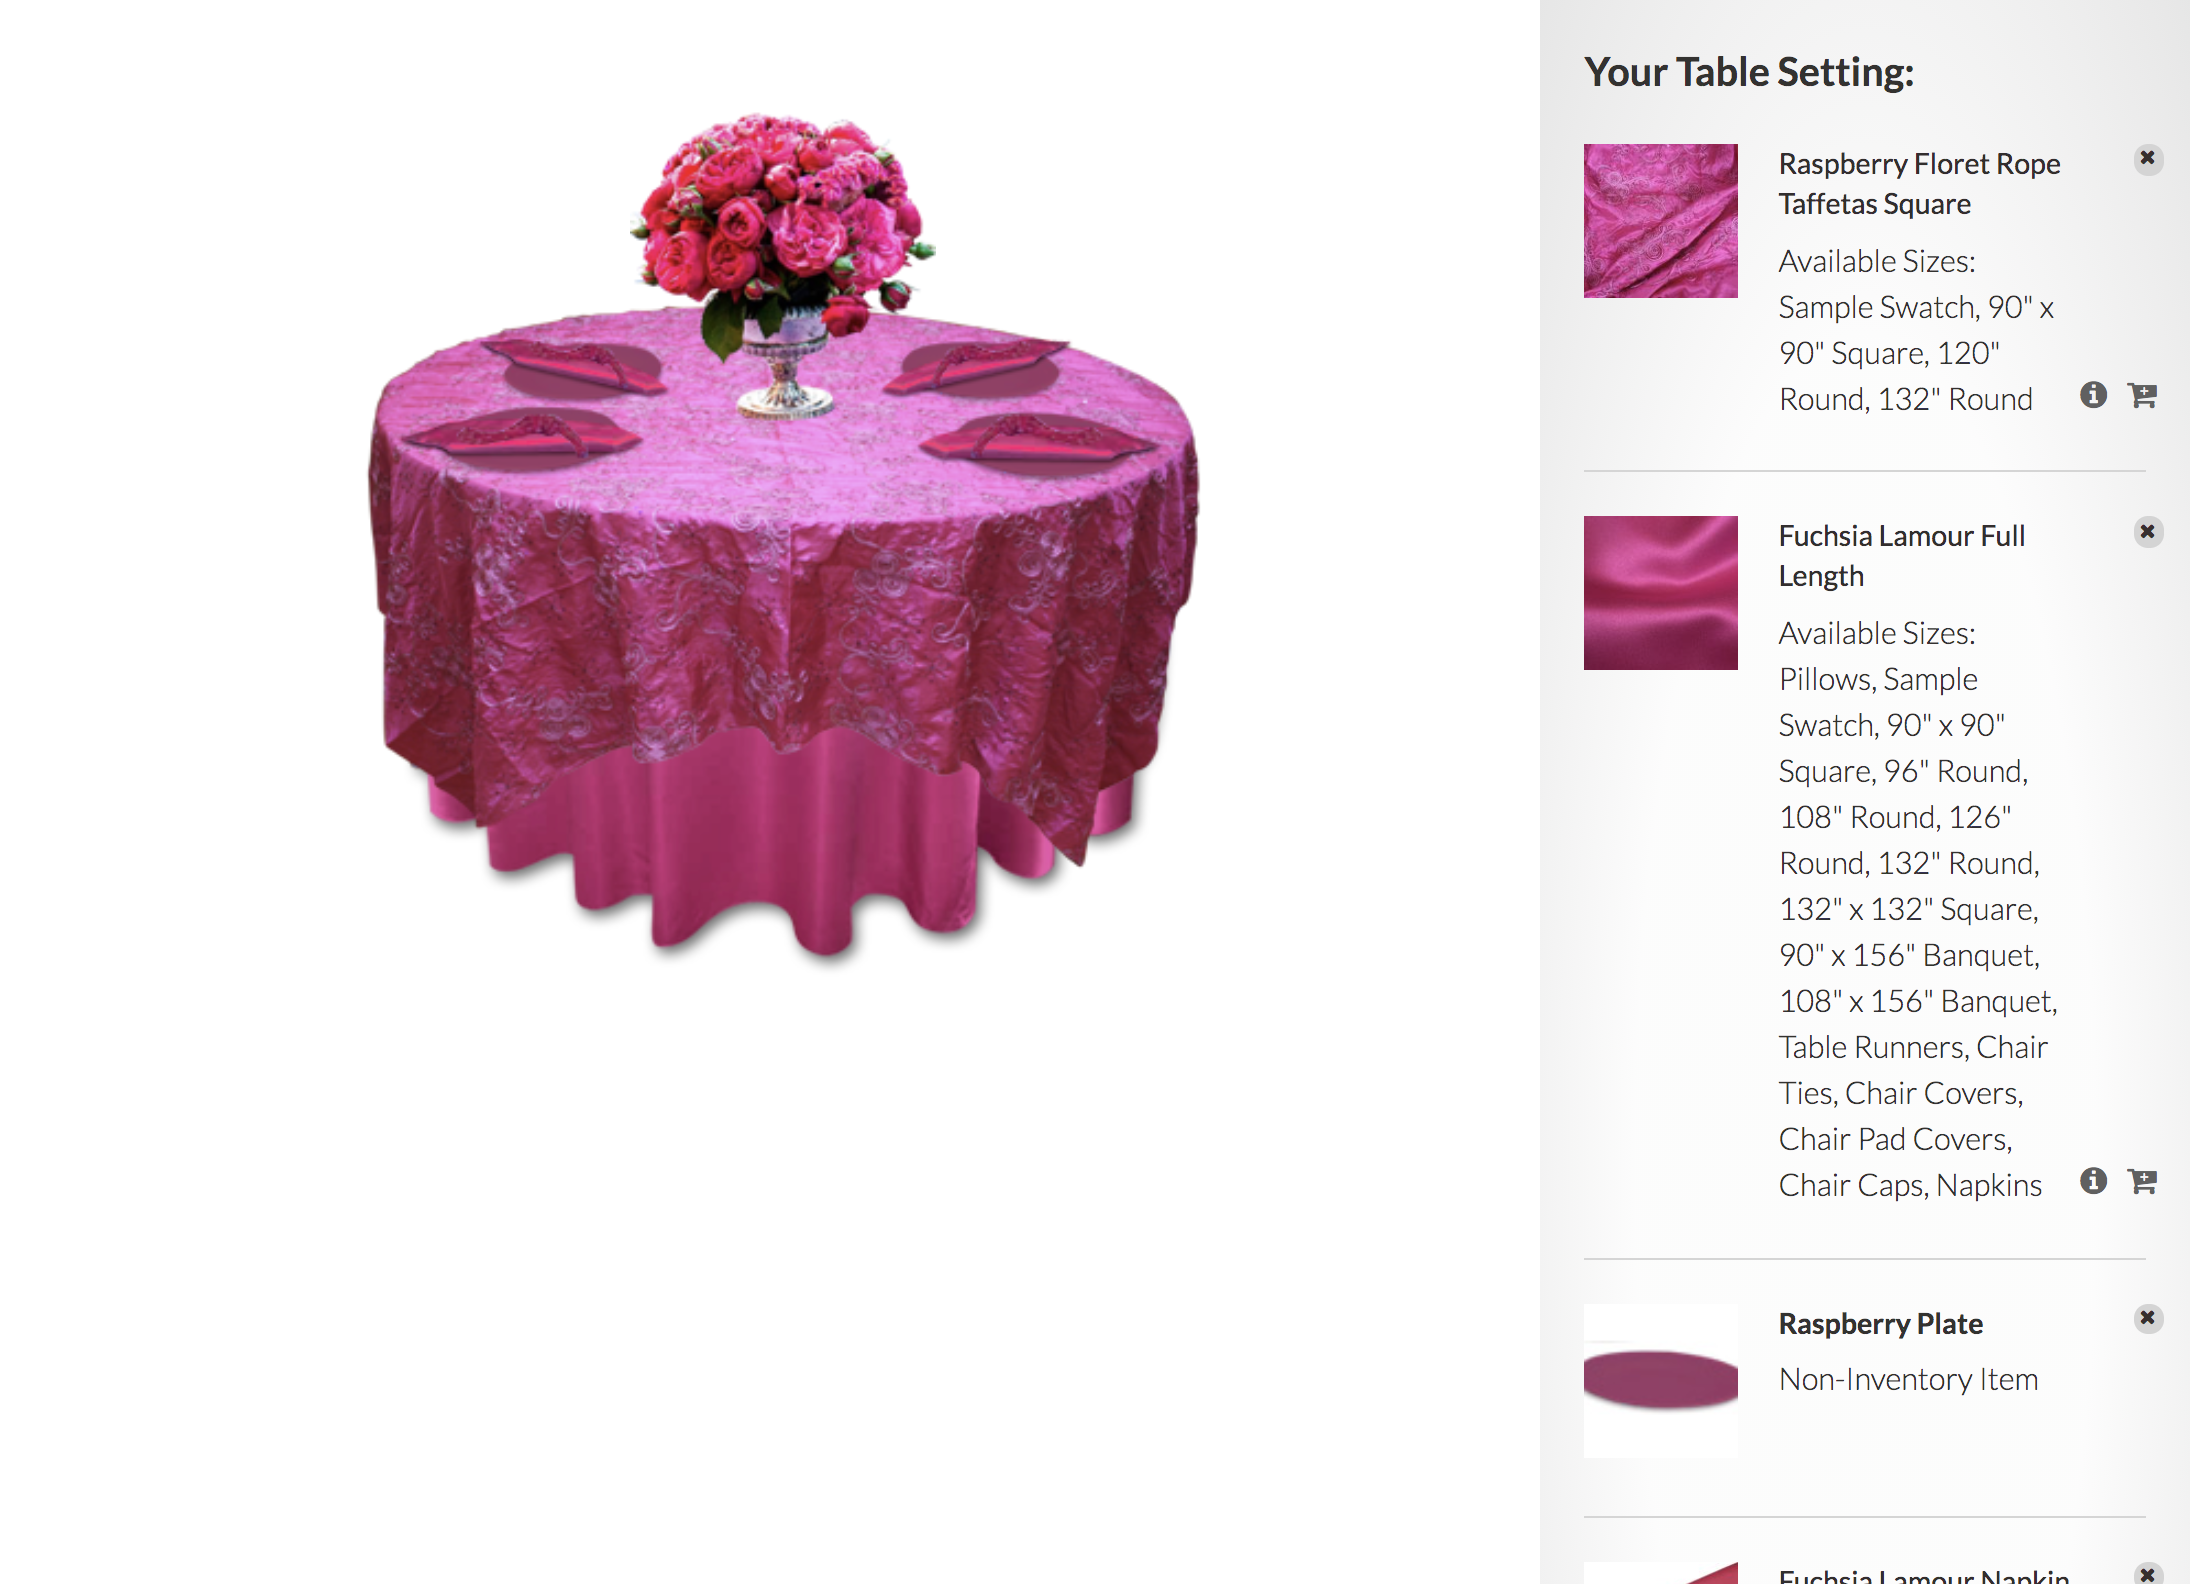This screenshot has width=2192, height=1584.
Task: Open Fuchsia Lamour Napkin title
Action: 1924,1575
